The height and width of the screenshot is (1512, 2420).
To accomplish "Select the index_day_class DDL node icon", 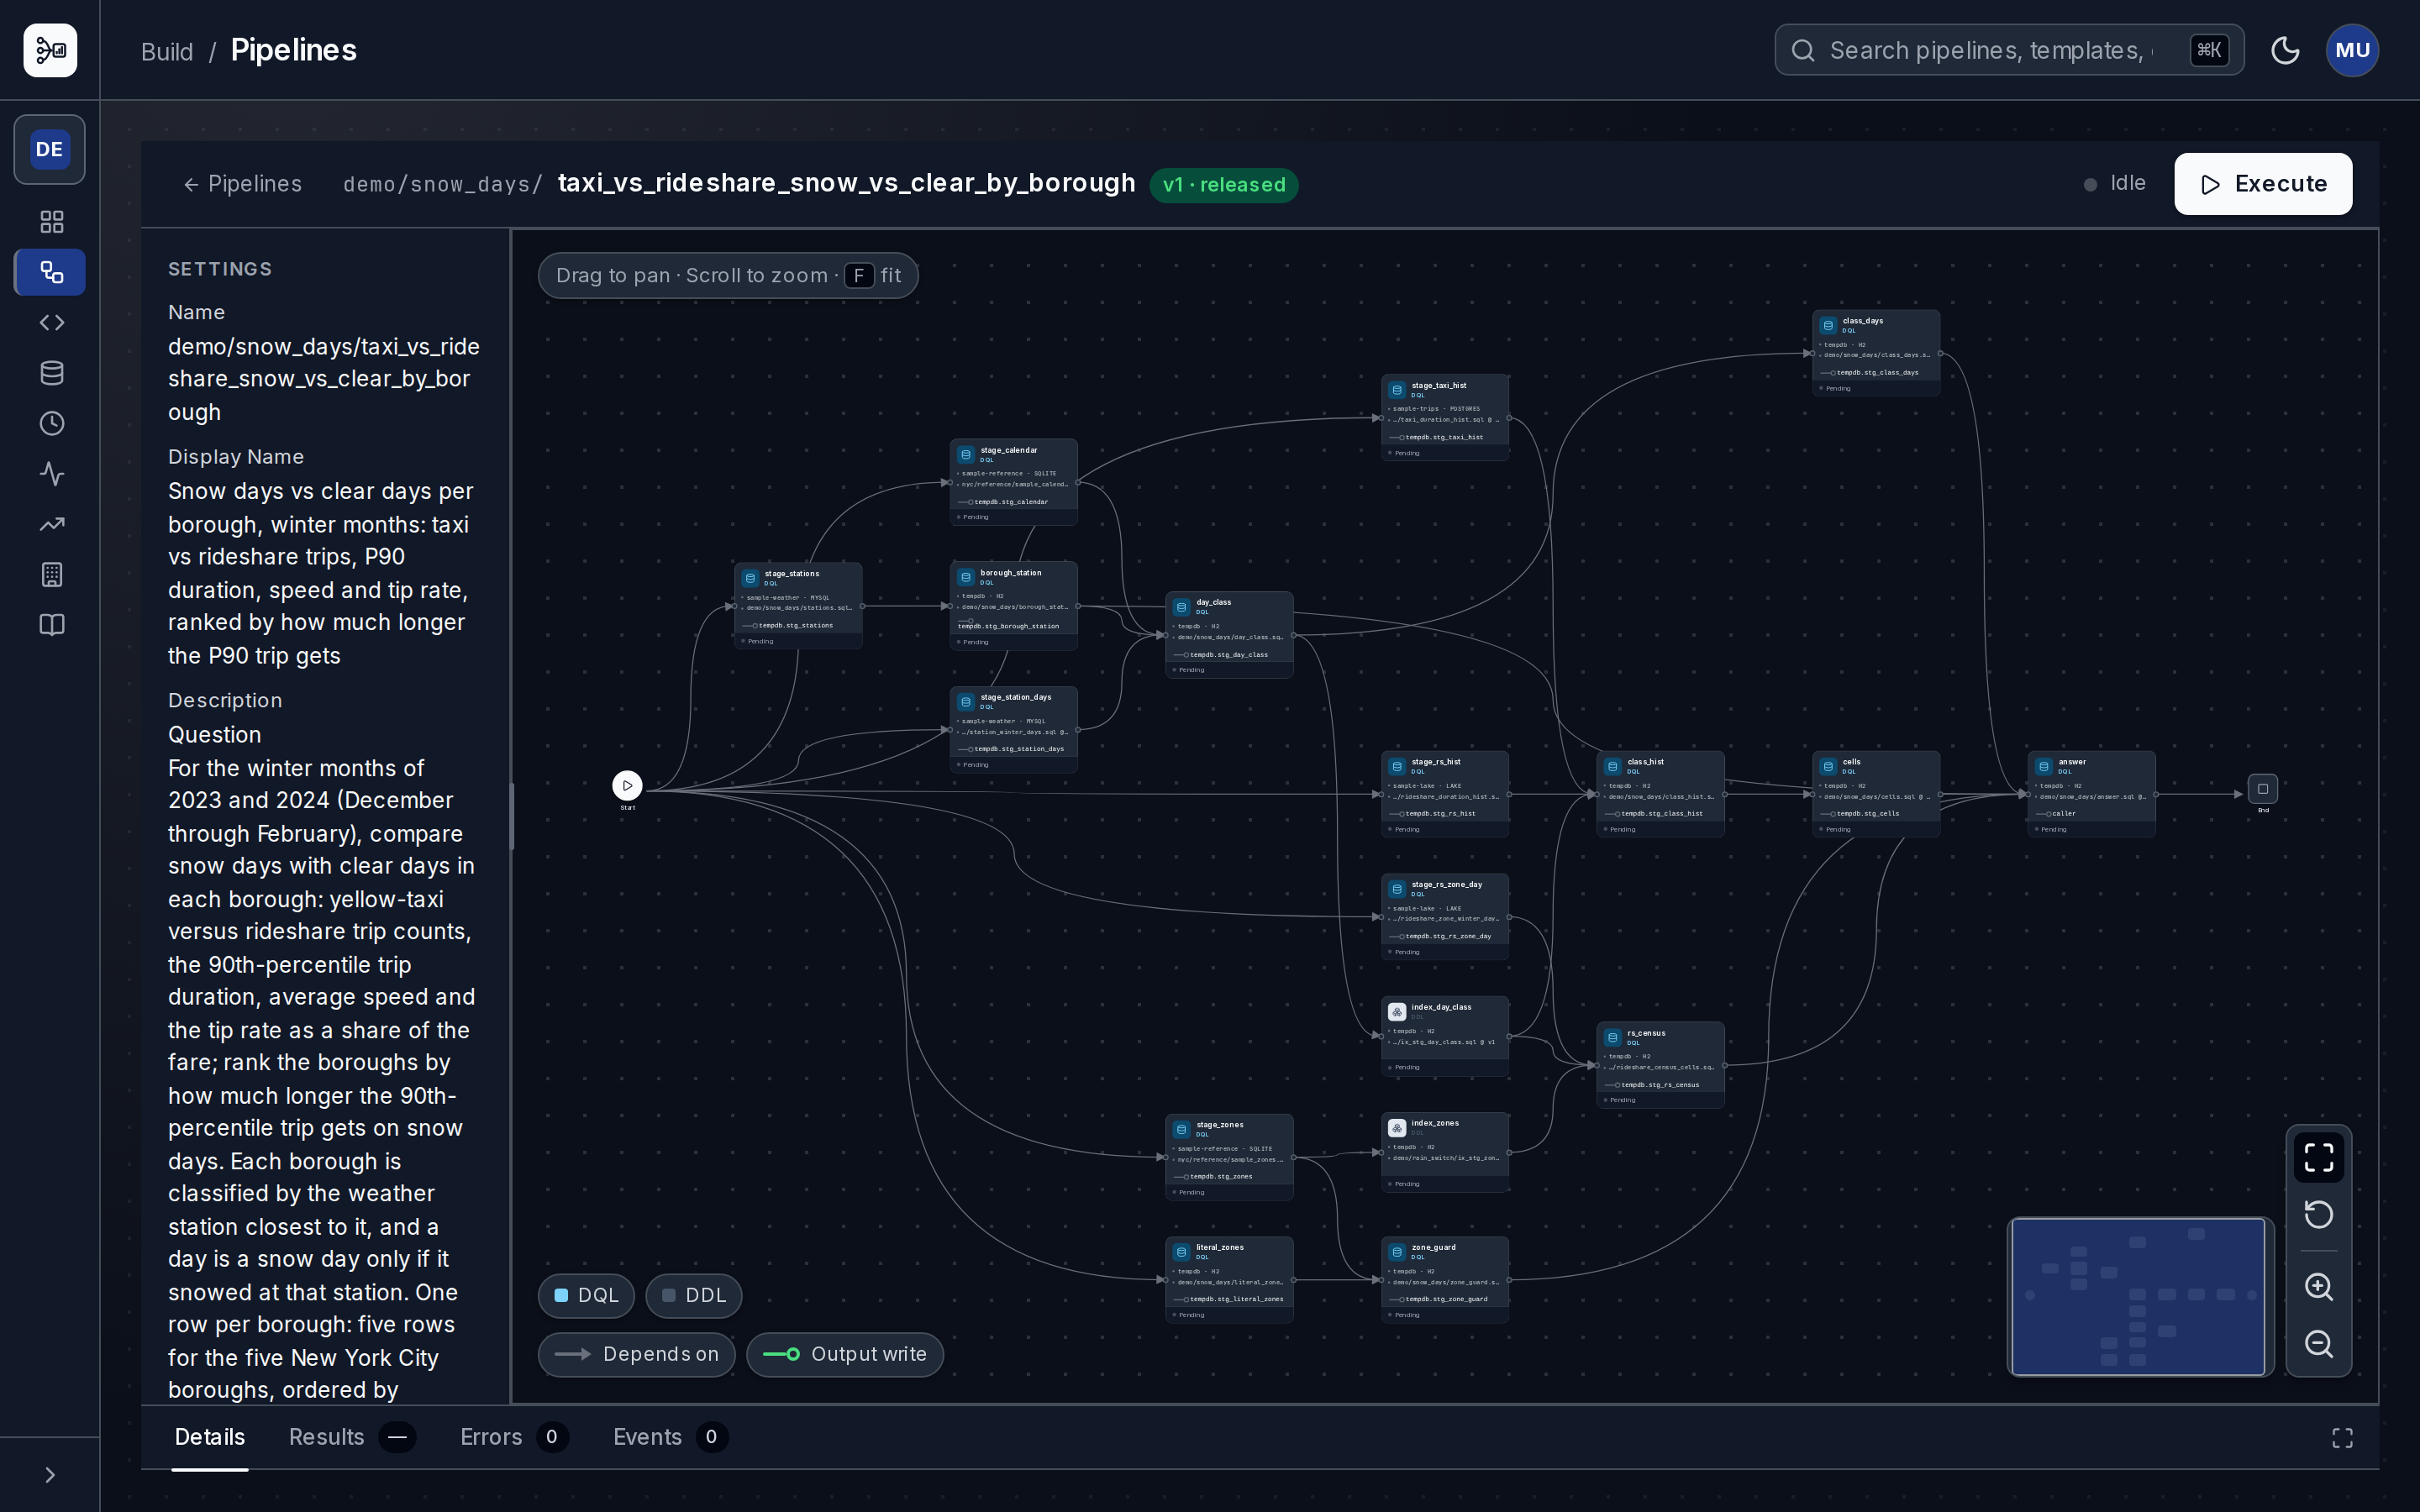I will point(1397,1012).
